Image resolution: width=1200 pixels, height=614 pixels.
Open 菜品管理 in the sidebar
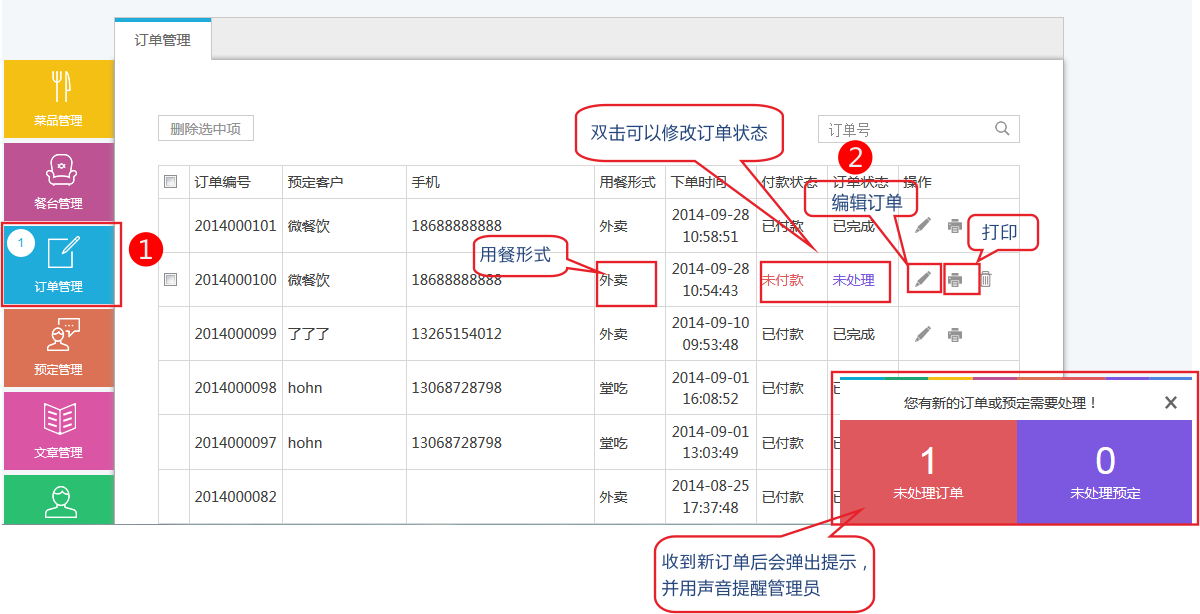[x=58, y=98]
